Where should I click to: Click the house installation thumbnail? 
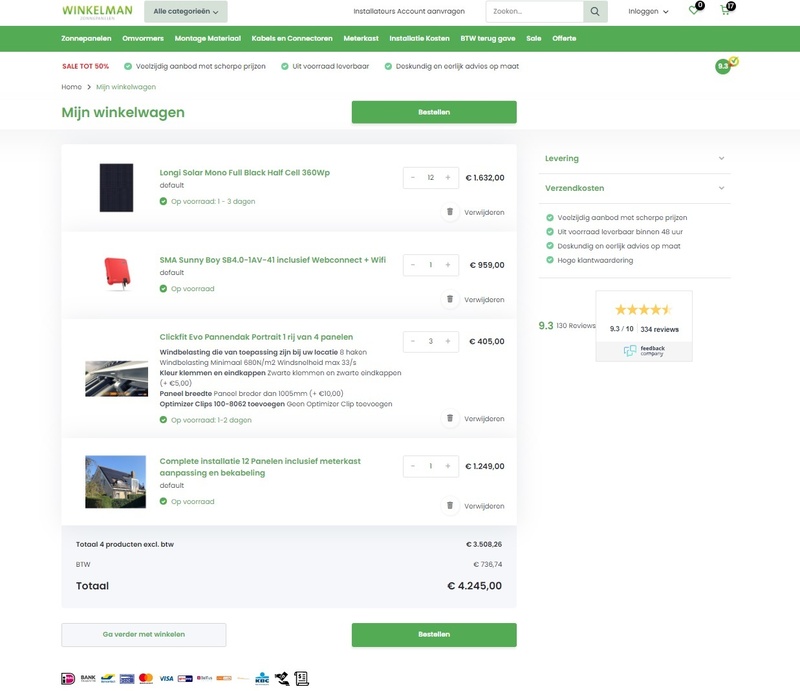pyautogui.click(x=115, y=481)
